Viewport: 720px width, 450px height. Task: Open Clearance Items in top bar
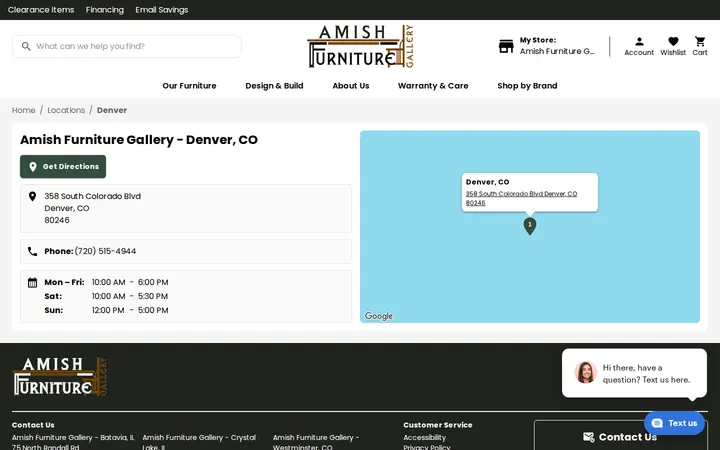pyautogui.click(x=41, y=10)
